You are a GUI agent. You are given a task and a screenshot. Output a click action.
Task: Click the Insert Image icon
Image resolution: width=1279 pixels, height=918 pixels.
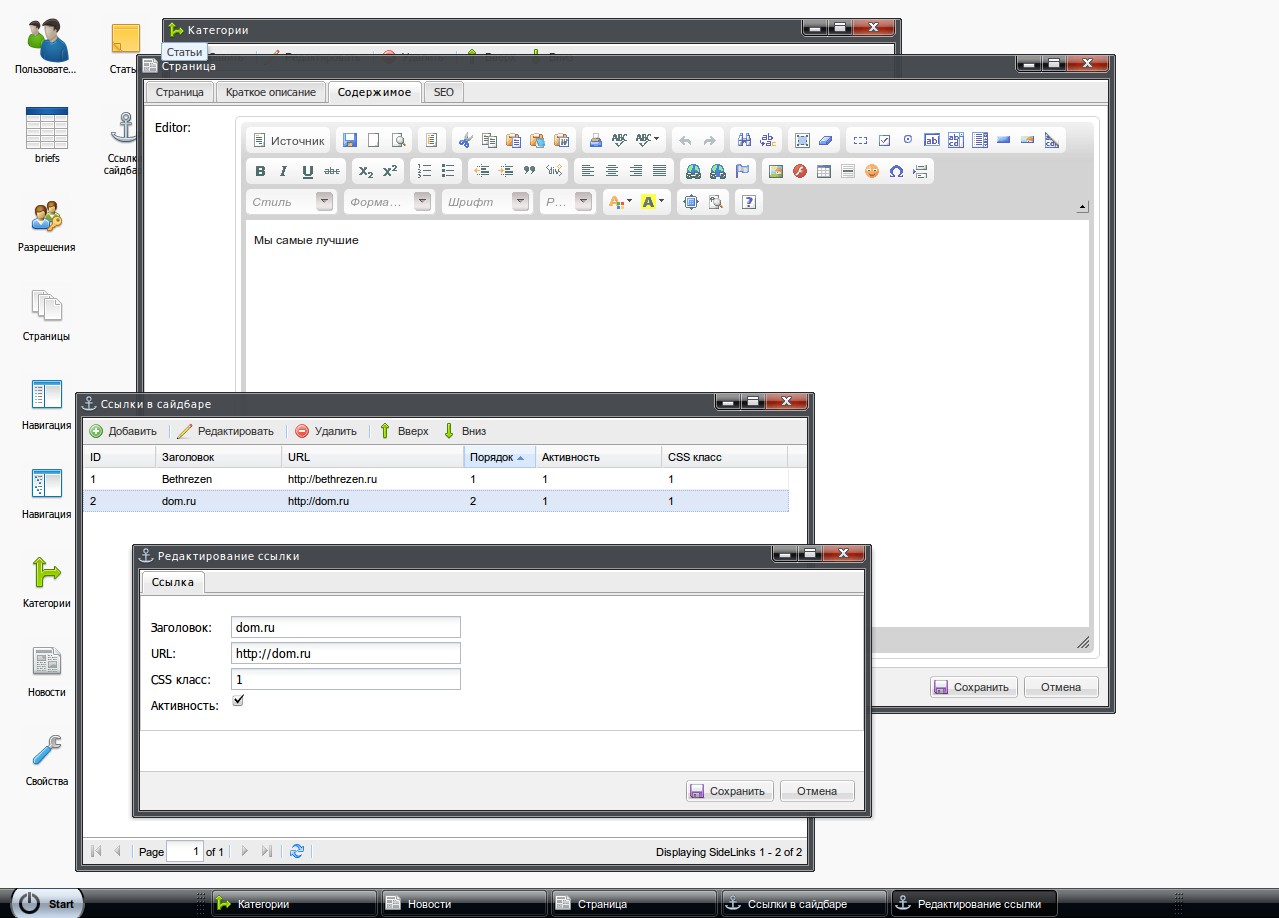pos(776,171)
